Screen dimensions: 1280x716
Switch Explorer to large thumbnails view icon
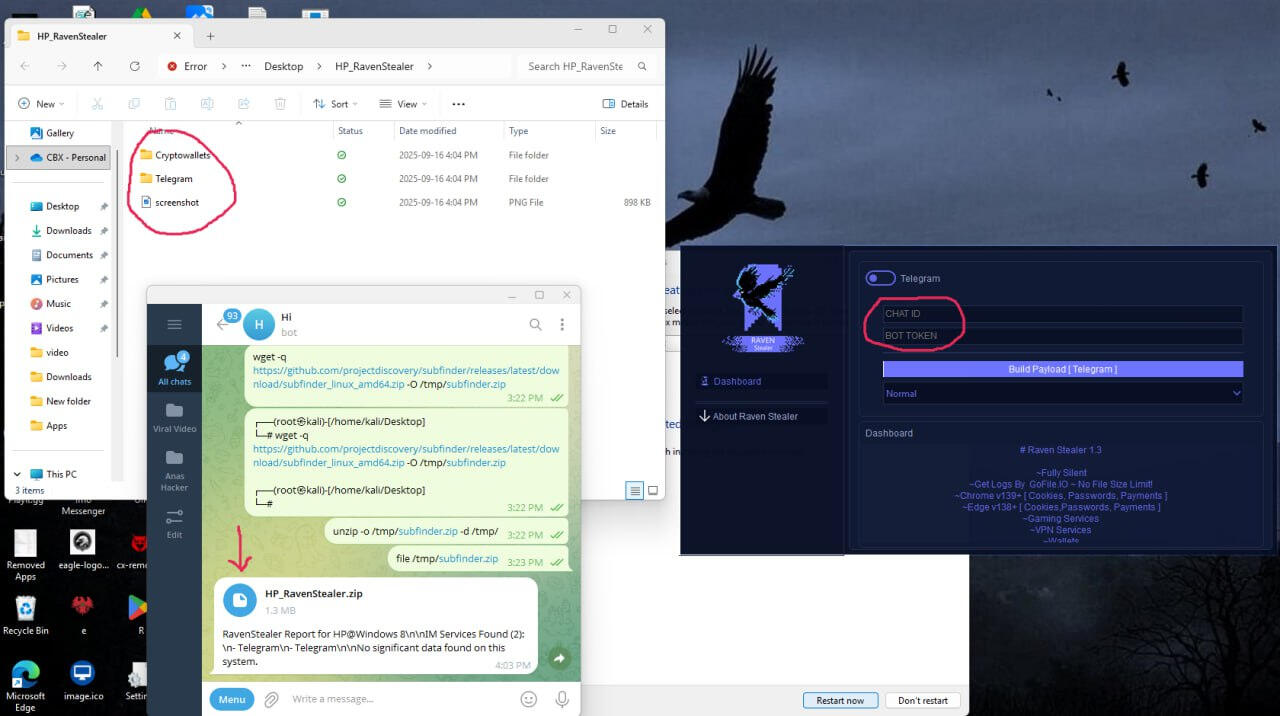(653, 490)
